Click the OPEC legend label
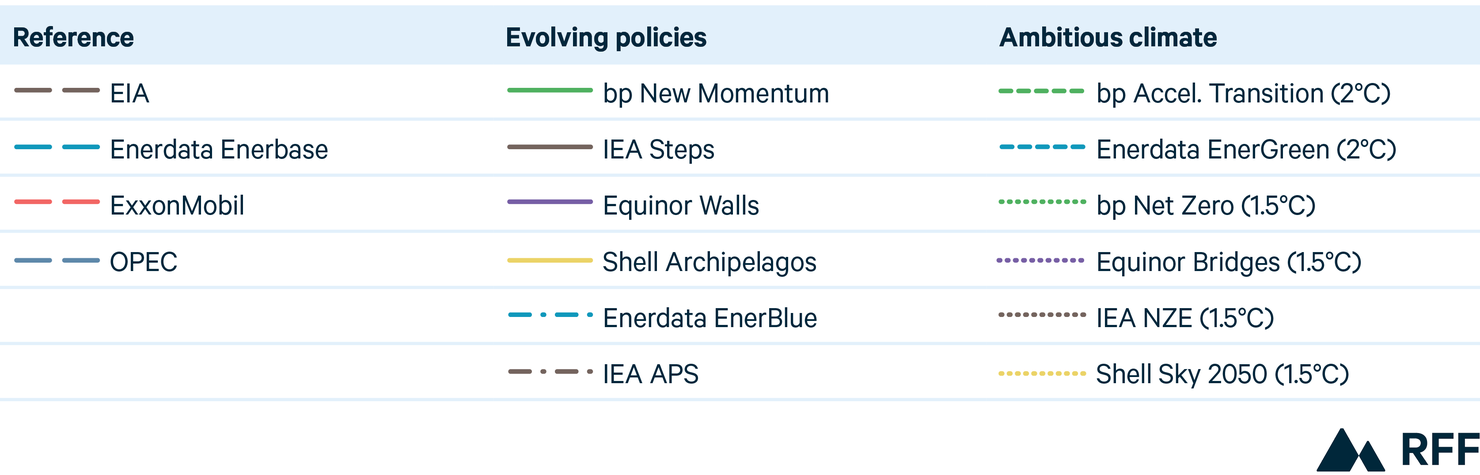The height and width of the screenshot is (475, 1480). 143,262
